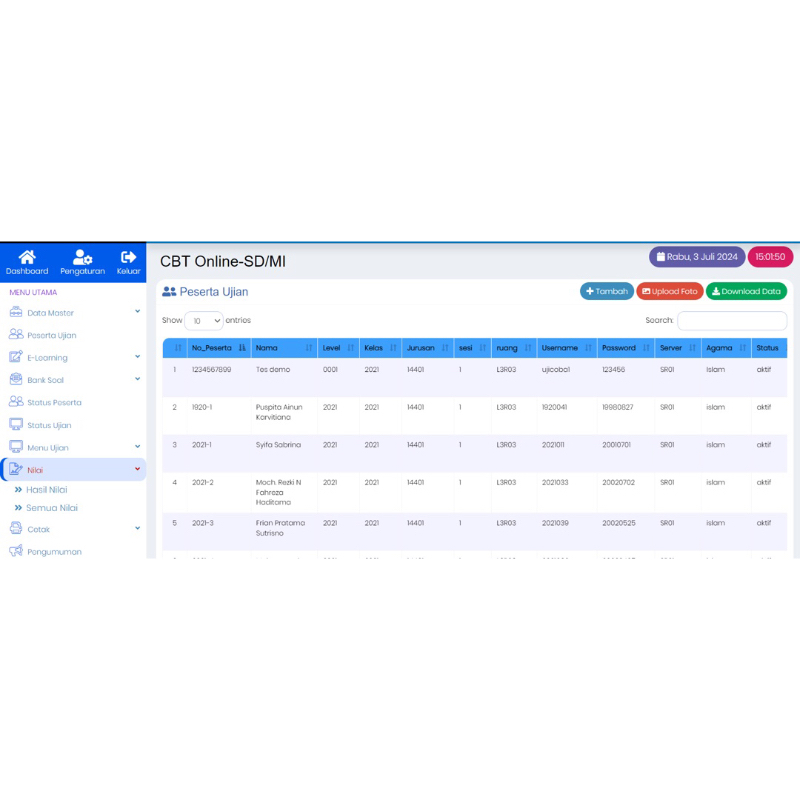Open the Pengumuman megaphone icon
The image size is (800, 800).
pyautogui.click(x=16, y=551)
